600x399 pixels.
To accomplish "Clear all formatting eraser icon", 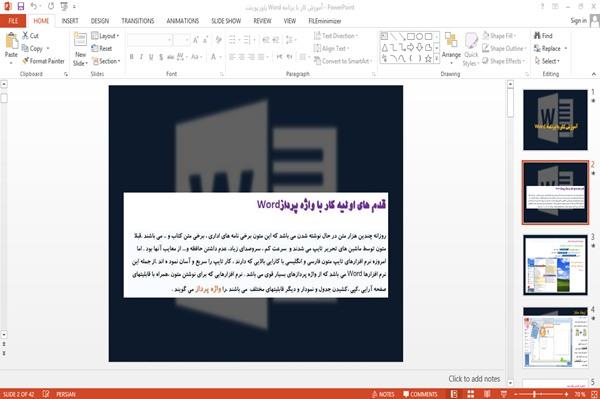I will tap(218, 40).
